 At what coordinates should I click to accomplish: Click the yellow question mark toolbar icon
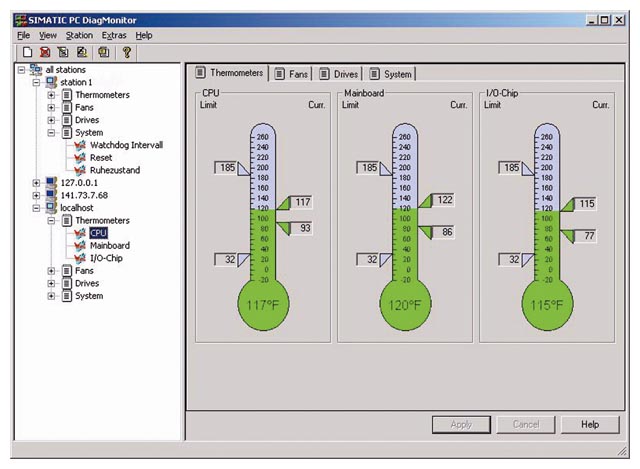pos(127,52)
